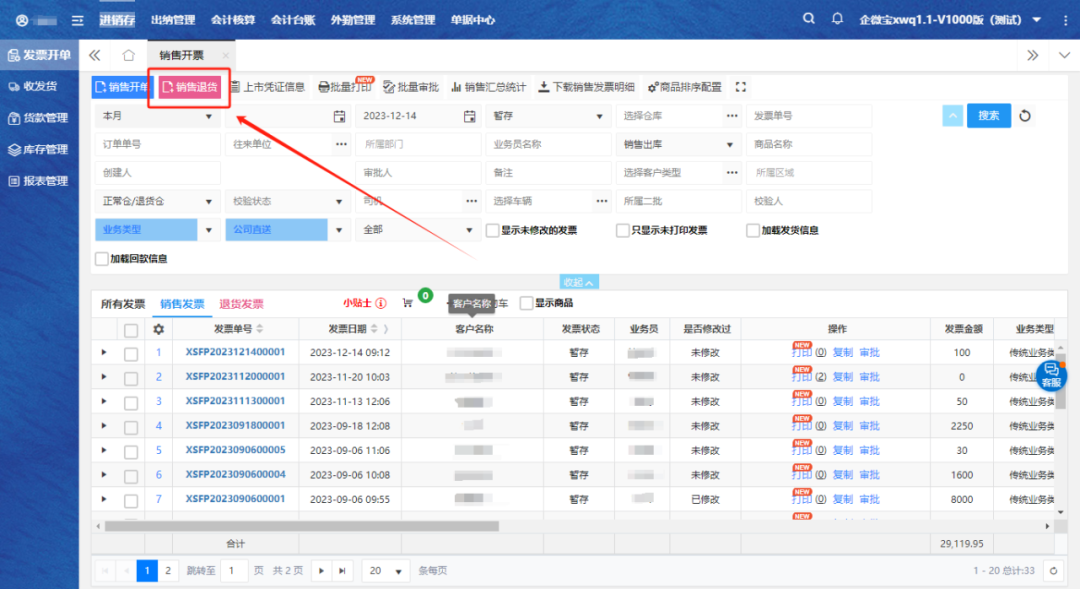The image size is (1080, 589).
Task: Open the 客服 customer service icon
Action: coord(1051,376)
